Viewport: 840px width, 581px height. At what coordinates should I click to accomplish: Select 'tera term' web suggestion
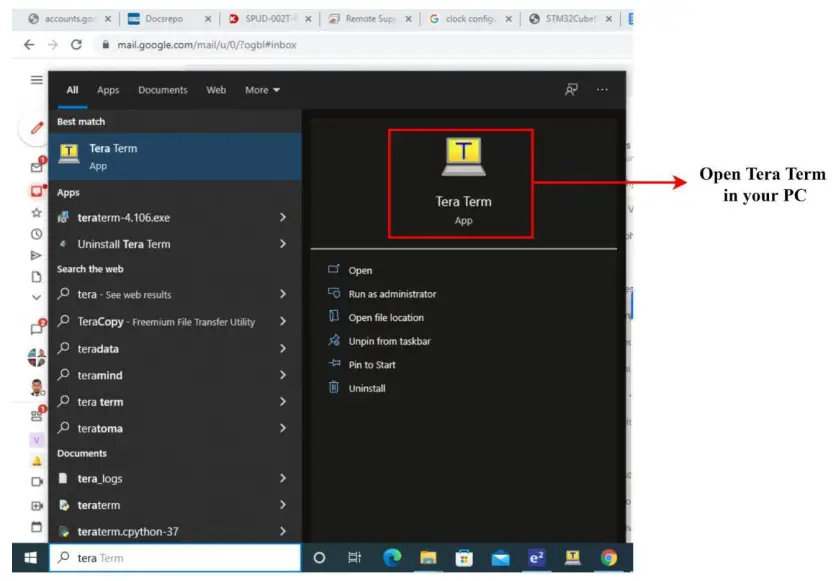(x=100, y=402)
